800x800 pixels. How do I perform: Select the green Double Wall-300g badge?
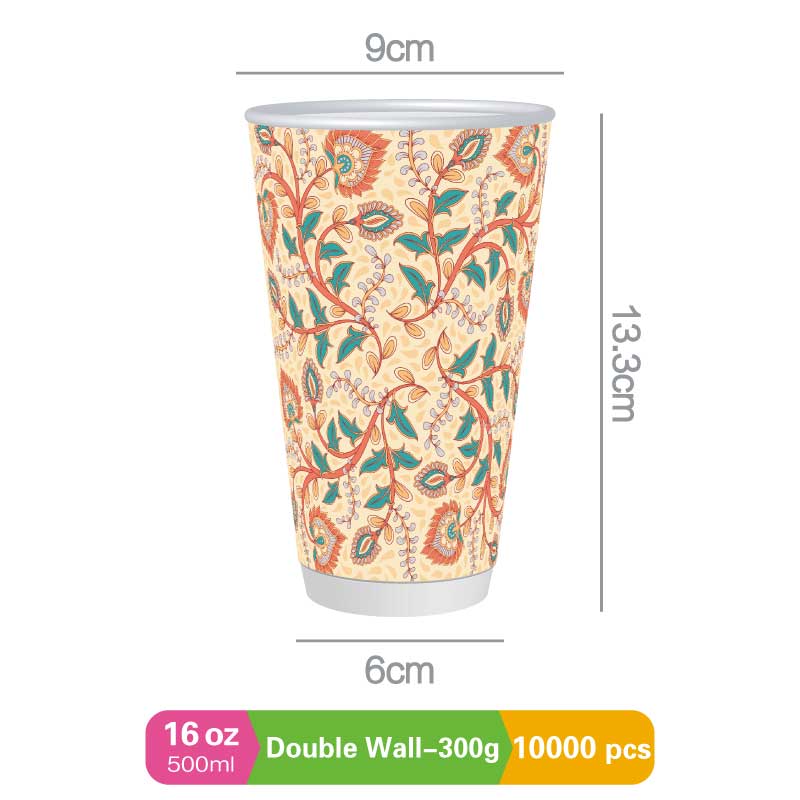coord(378,747)
